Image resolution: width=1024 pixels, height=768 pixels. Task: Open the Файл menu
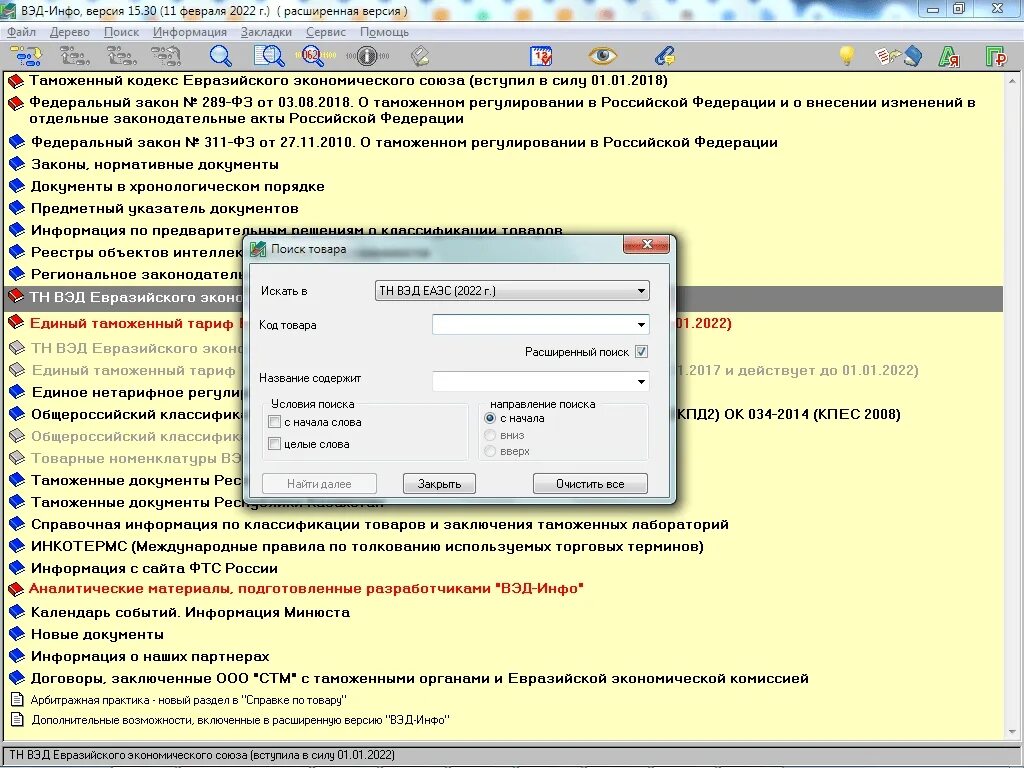(22, 32)
